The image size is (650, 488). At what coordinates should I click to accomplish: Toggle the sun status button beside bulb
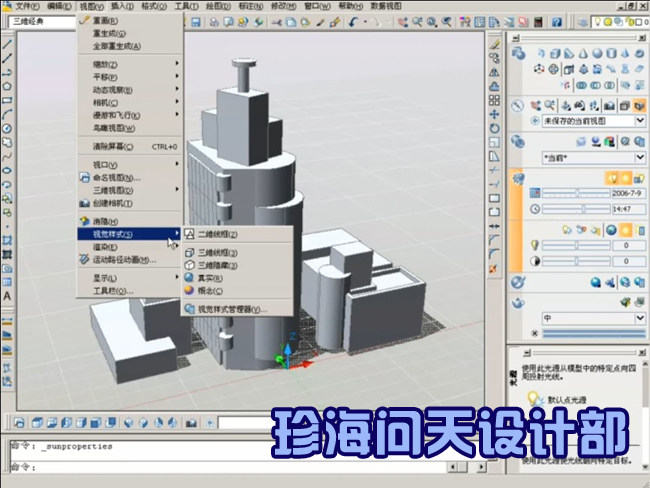point(626,179)
